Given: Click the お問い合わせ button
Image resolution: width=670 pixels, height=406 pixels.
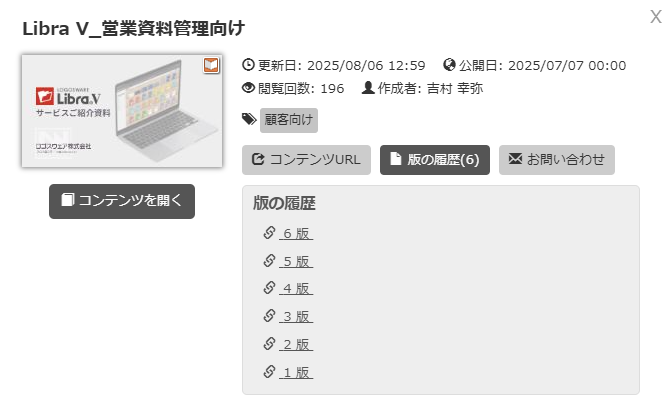Looking at the screenshot, I should [x=557, y=160].
